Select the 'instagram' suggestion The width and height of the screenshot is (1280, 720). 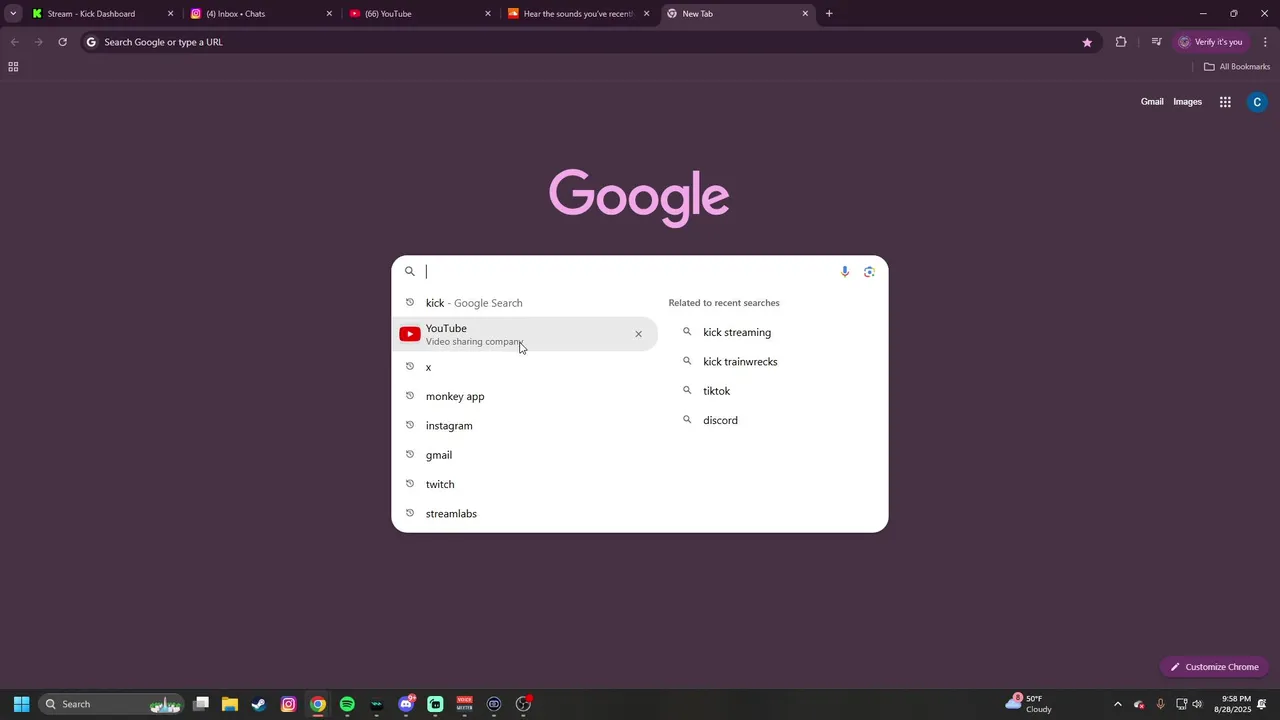coord(525,426)
